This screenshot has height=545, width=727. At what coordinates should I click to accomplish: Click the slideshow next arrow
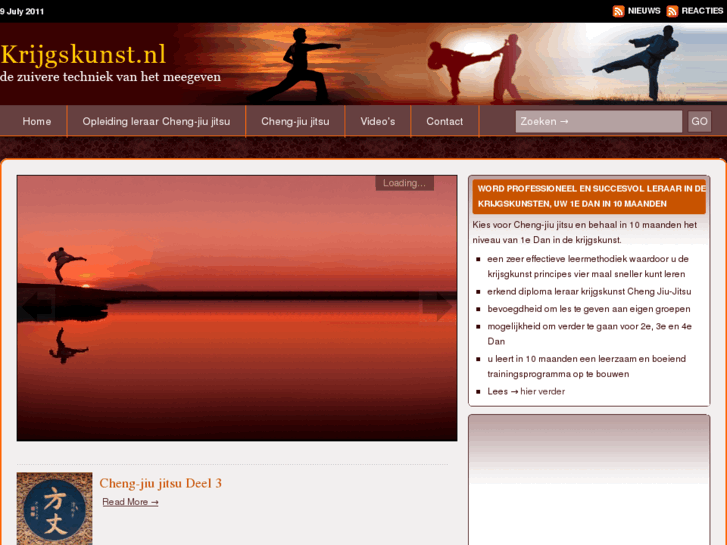tap(437, 305)
